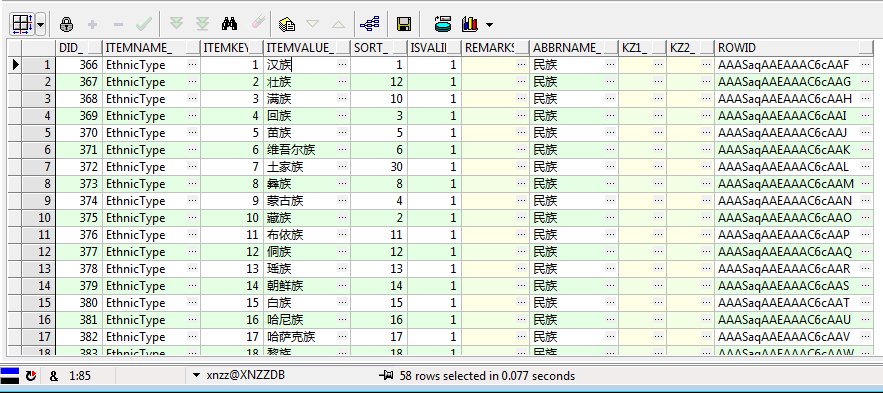Click the row header numbered 14
This screenshot has height=393, width=883.
[38, 285]
